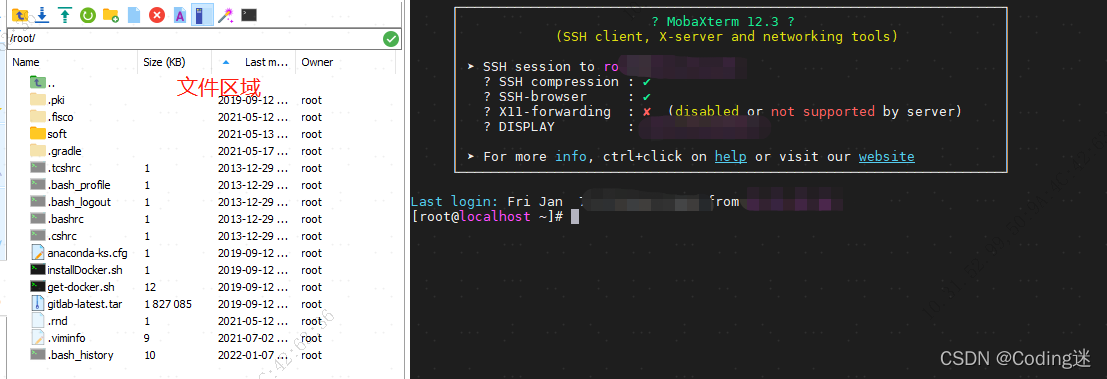Screen dimensions: 1107x379
Task: Click the size 12 of get-docker.sh
Action: [x=150, y=287]
